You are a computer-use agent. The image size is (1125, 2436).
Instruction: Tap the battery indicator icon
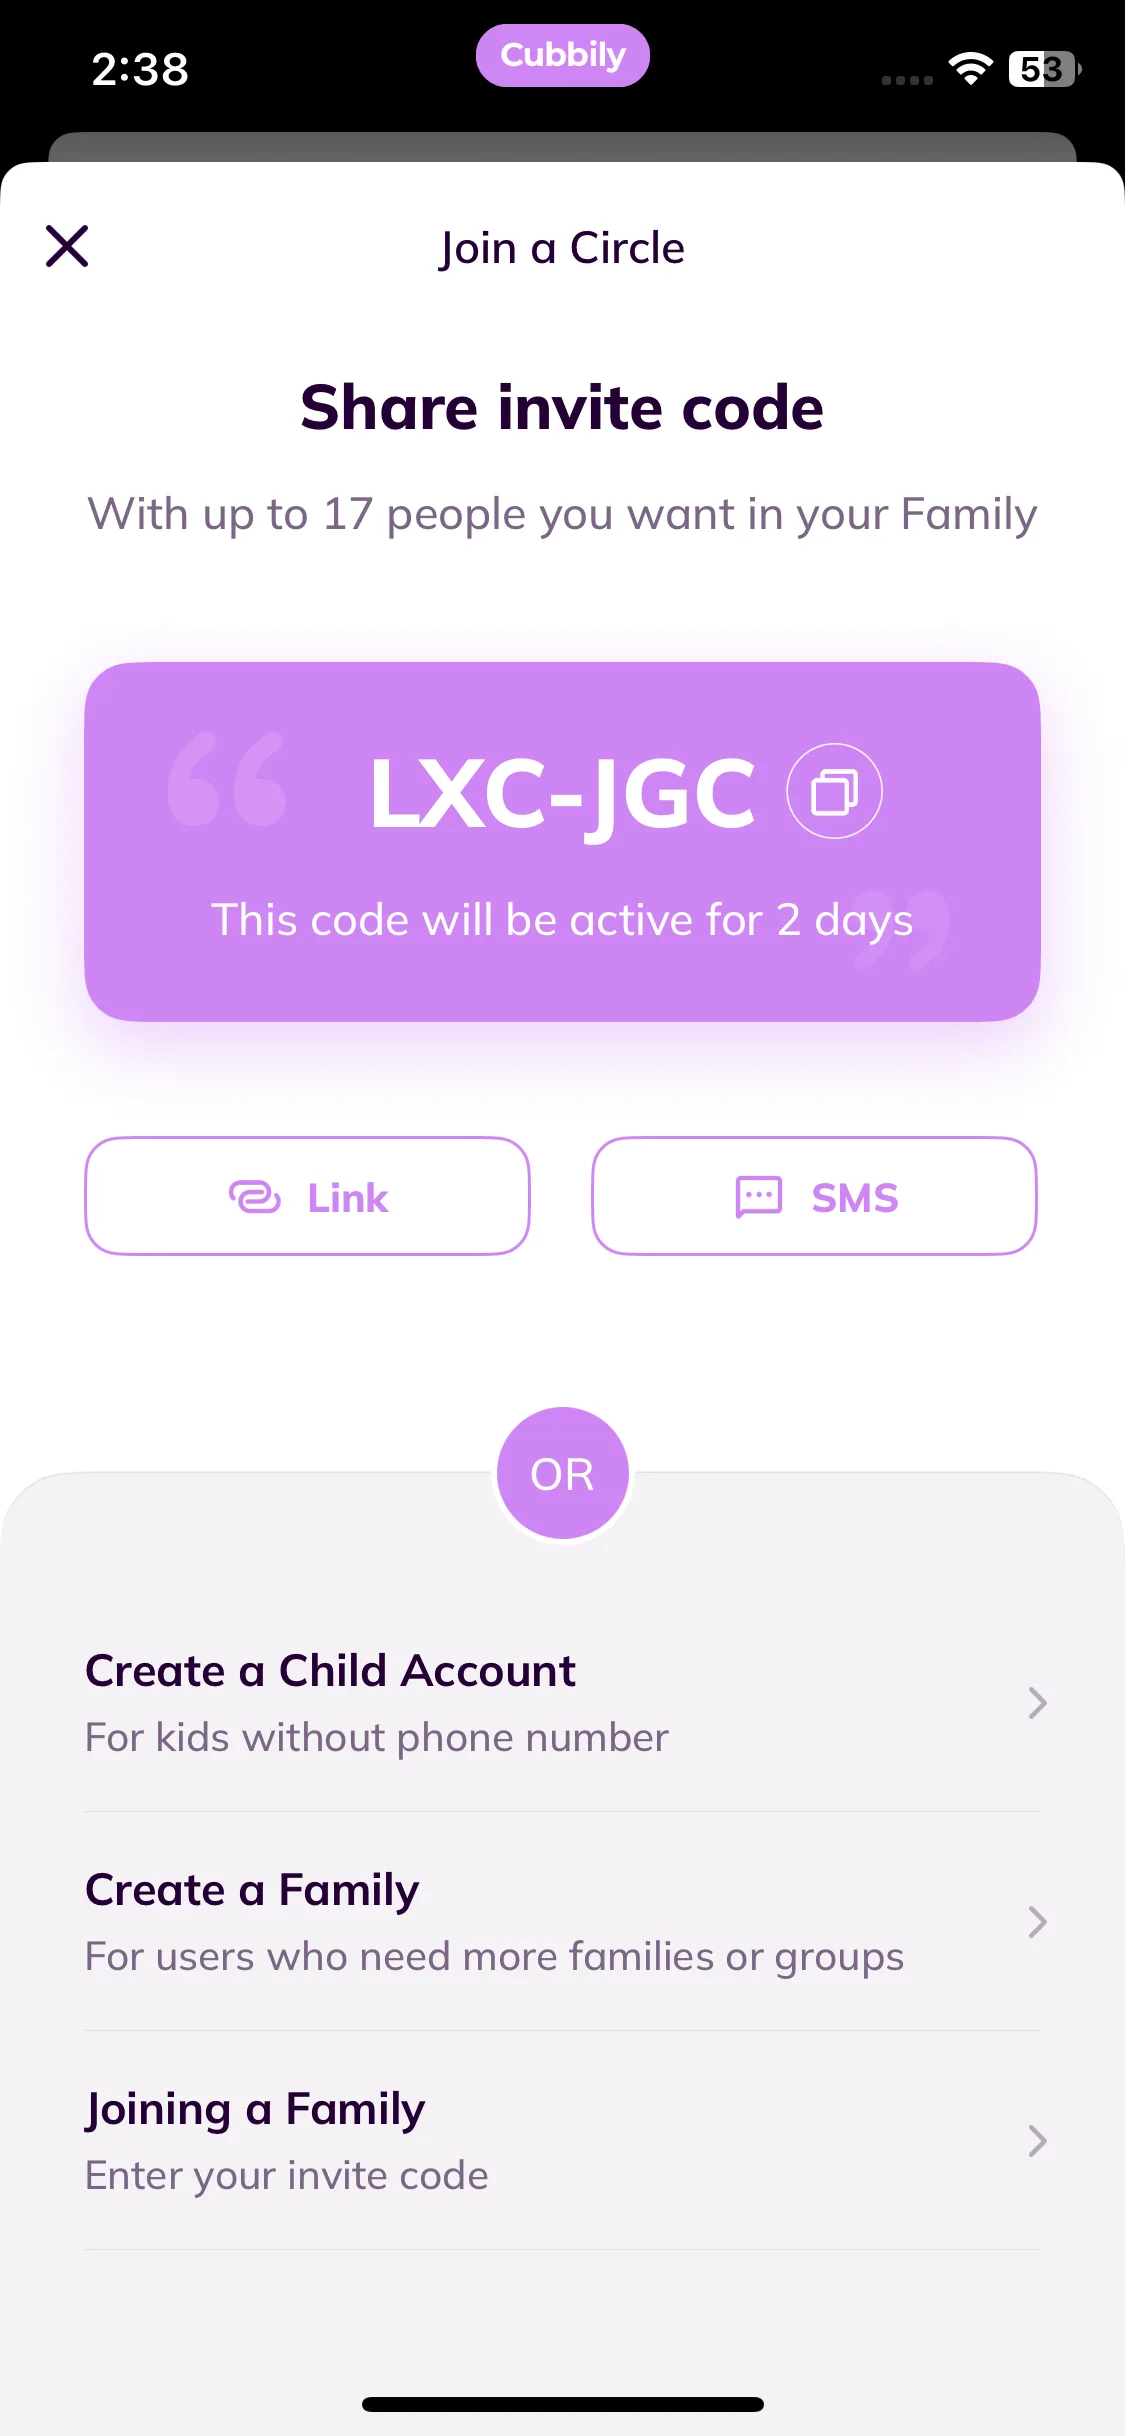pos(1045,69)
